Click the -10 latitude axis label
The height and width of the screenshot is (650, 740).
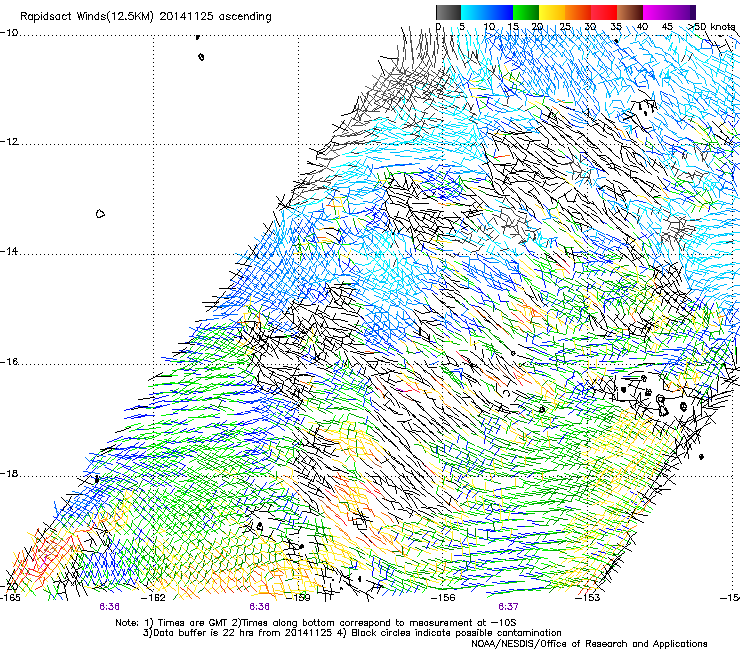(x=9, y=33)
